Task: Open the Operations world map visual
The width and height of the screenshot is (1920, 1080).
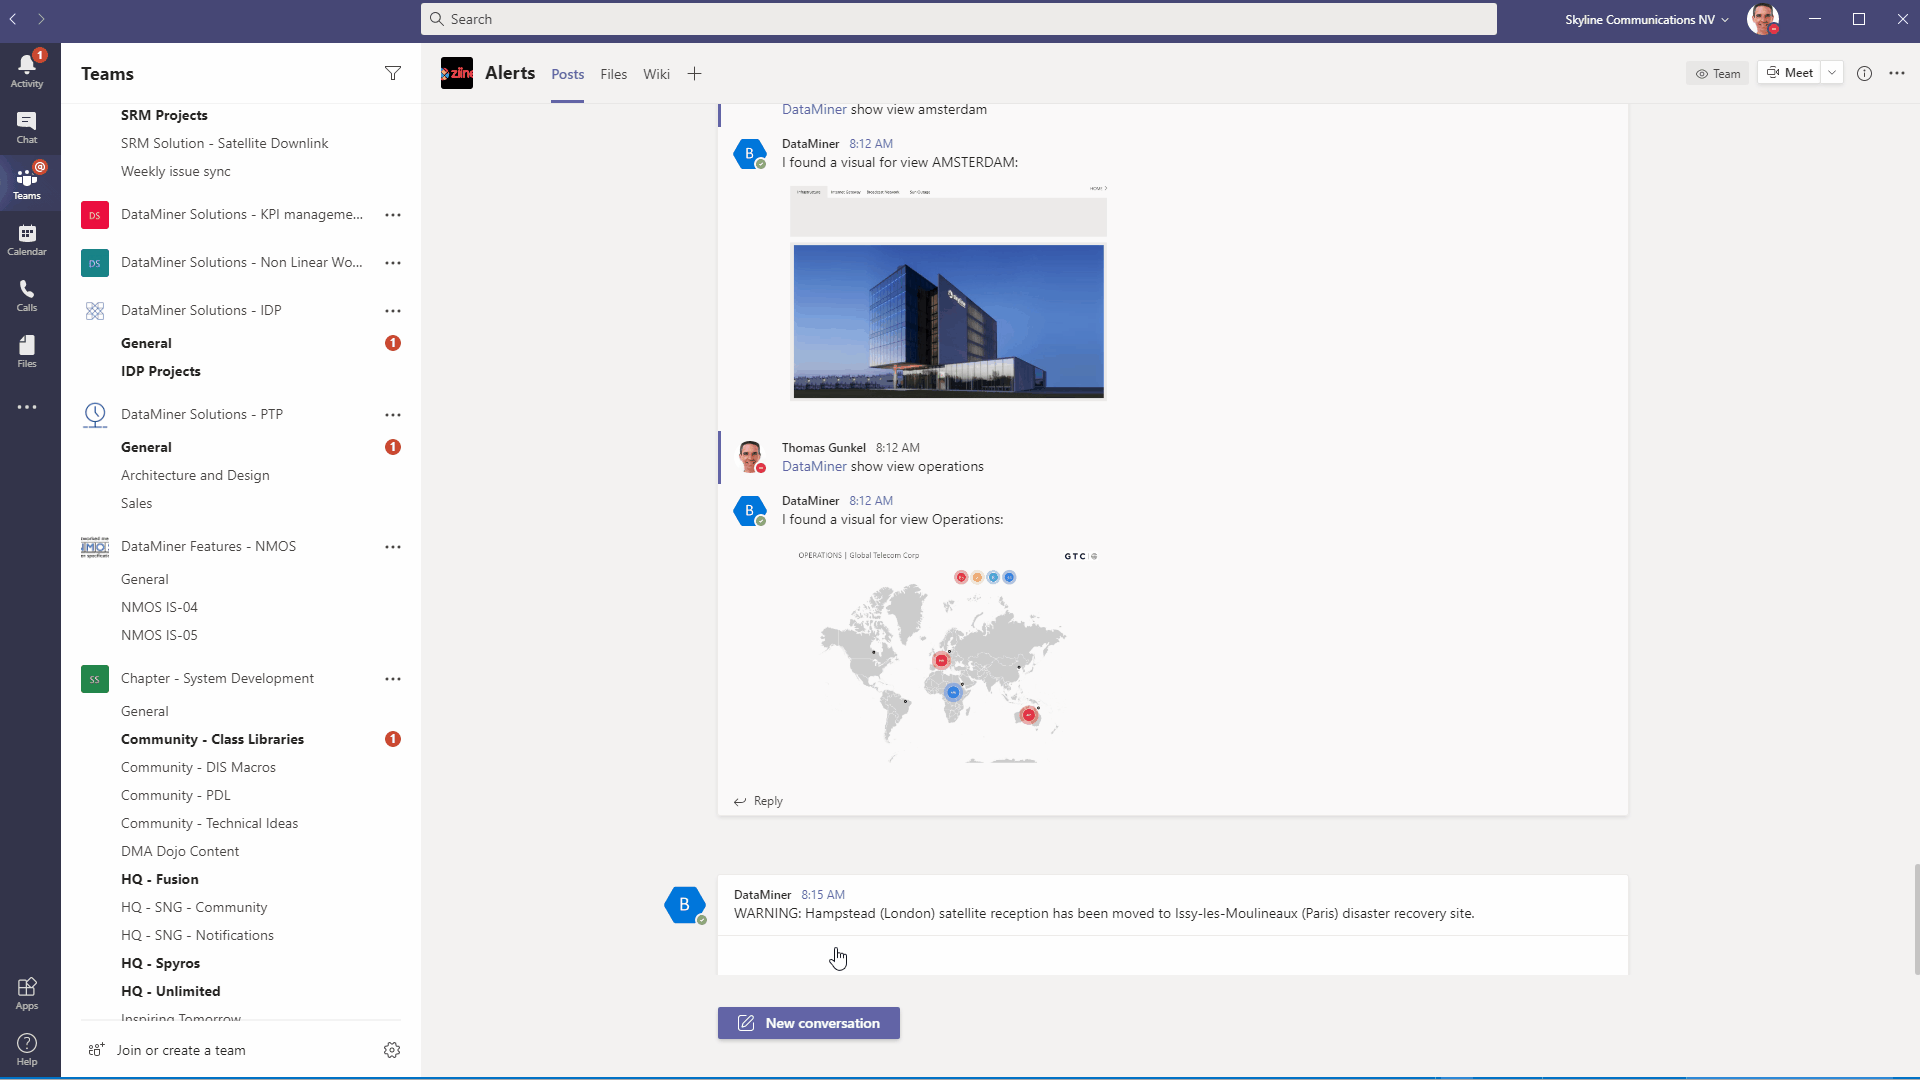Action: (947, 657)
